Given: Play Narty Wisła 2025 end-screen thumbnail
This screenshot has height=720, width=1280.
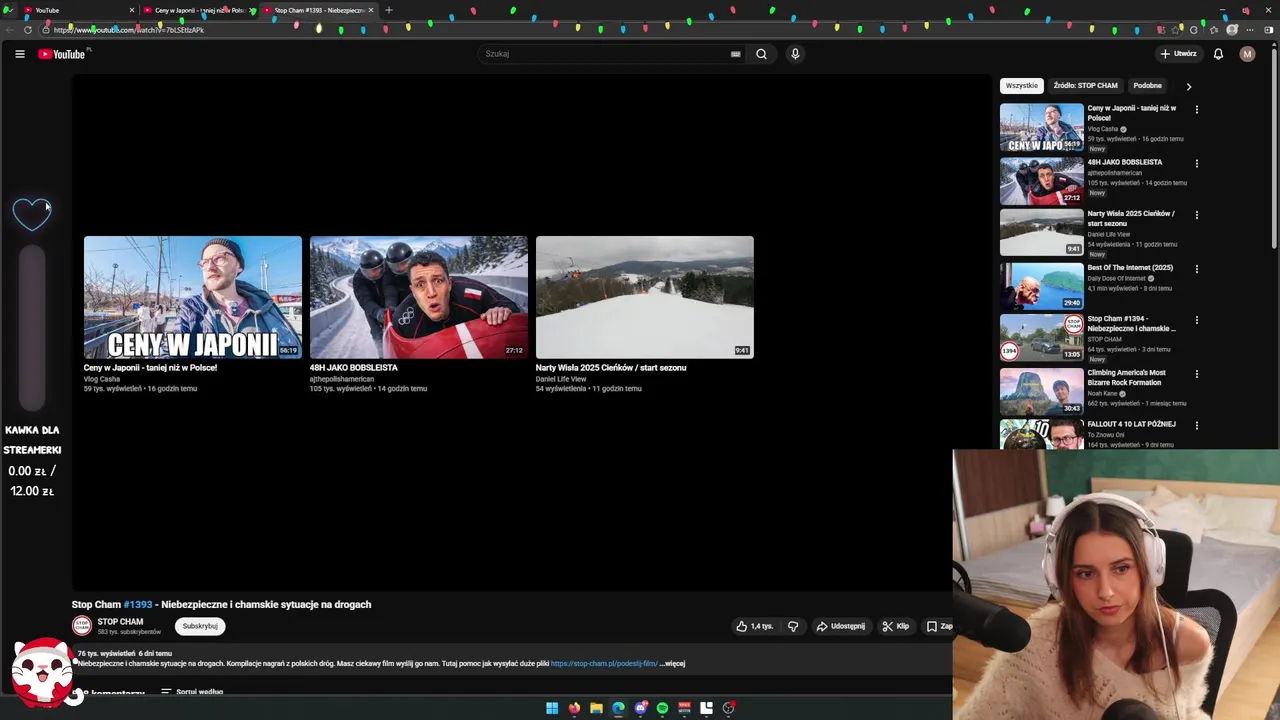Looking at the screenshot, I should tap(645, 297).
